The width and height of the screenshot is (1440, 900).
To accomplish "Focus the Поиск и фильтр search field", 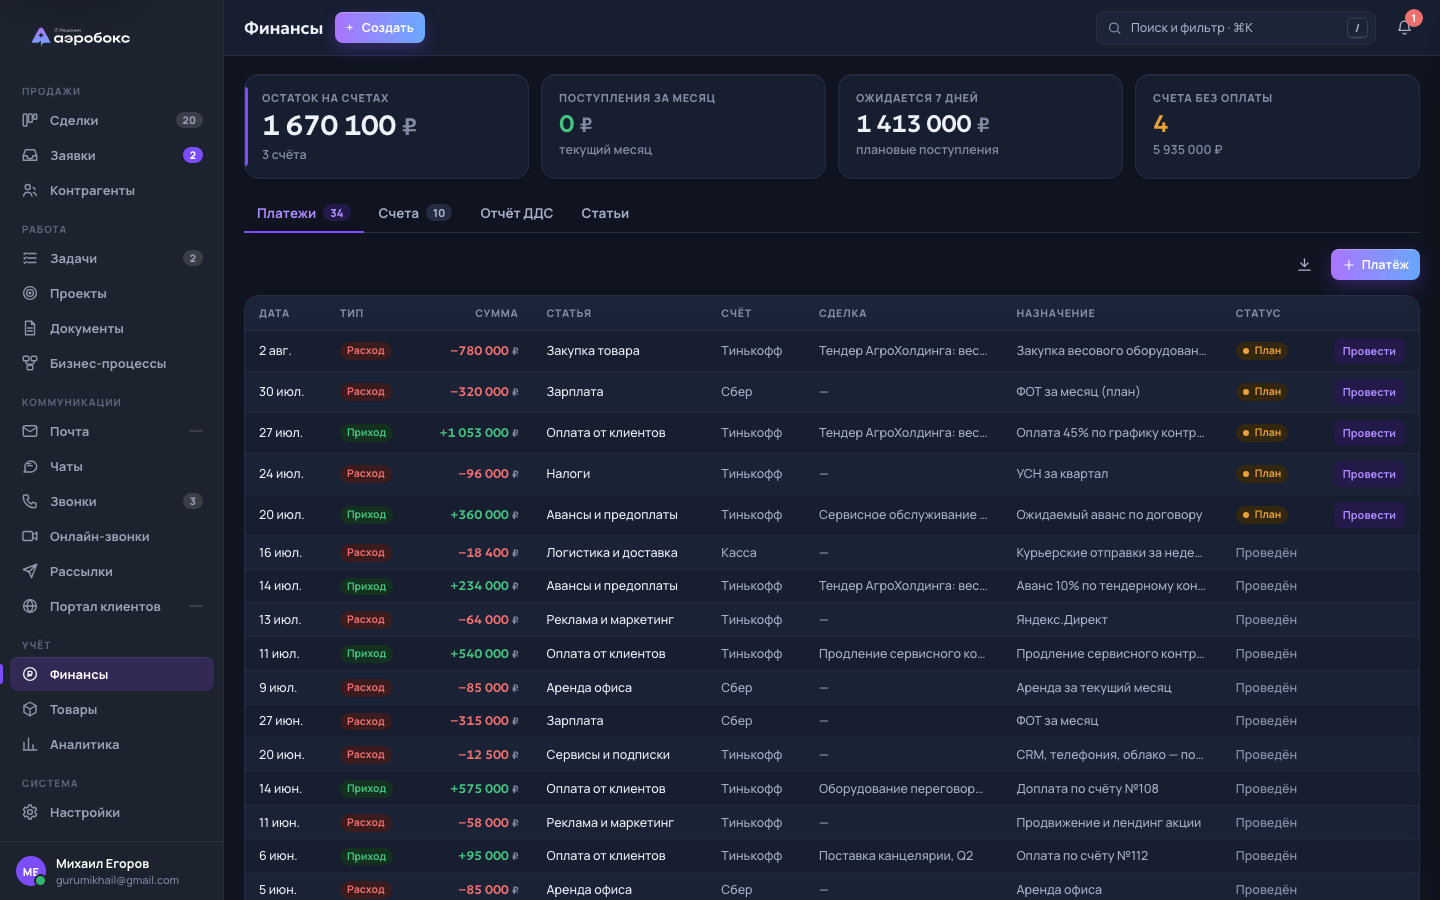I will click(1236, 28).
